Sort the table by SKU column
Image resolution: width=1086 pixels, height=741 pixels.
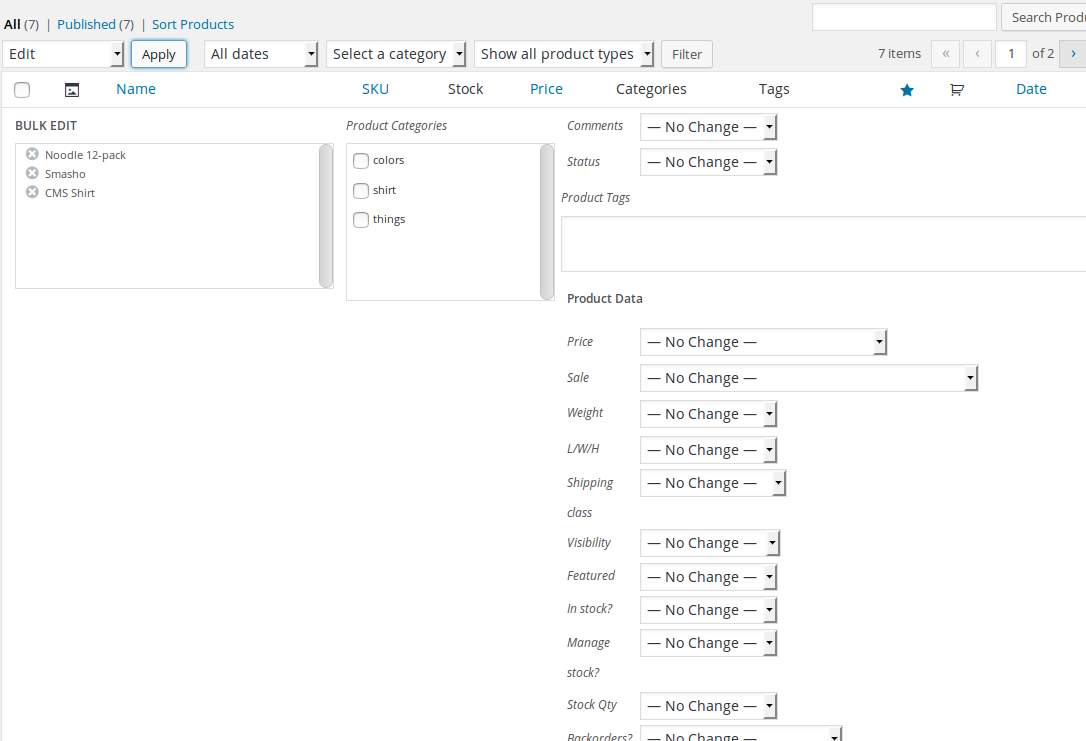[x=375, y=89]
